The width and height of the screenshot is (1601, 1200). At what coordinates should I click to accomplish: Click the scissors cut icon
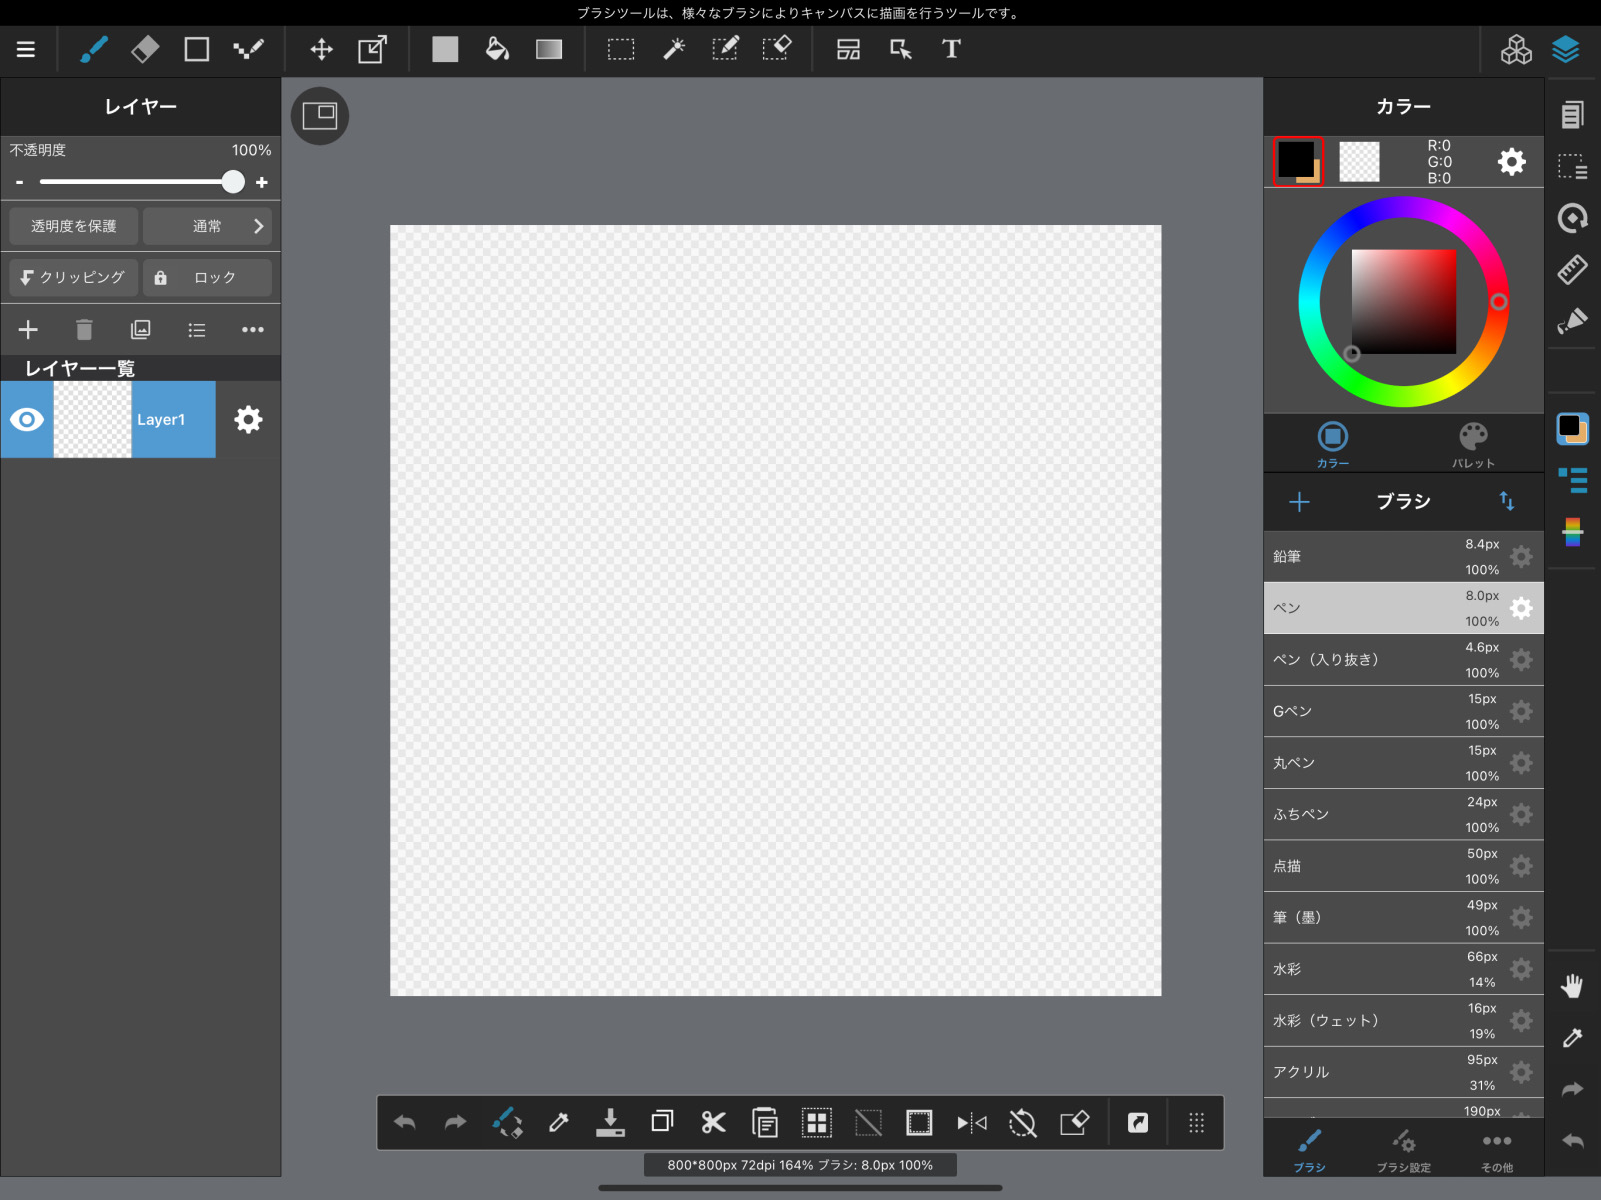click(713, 1123)
